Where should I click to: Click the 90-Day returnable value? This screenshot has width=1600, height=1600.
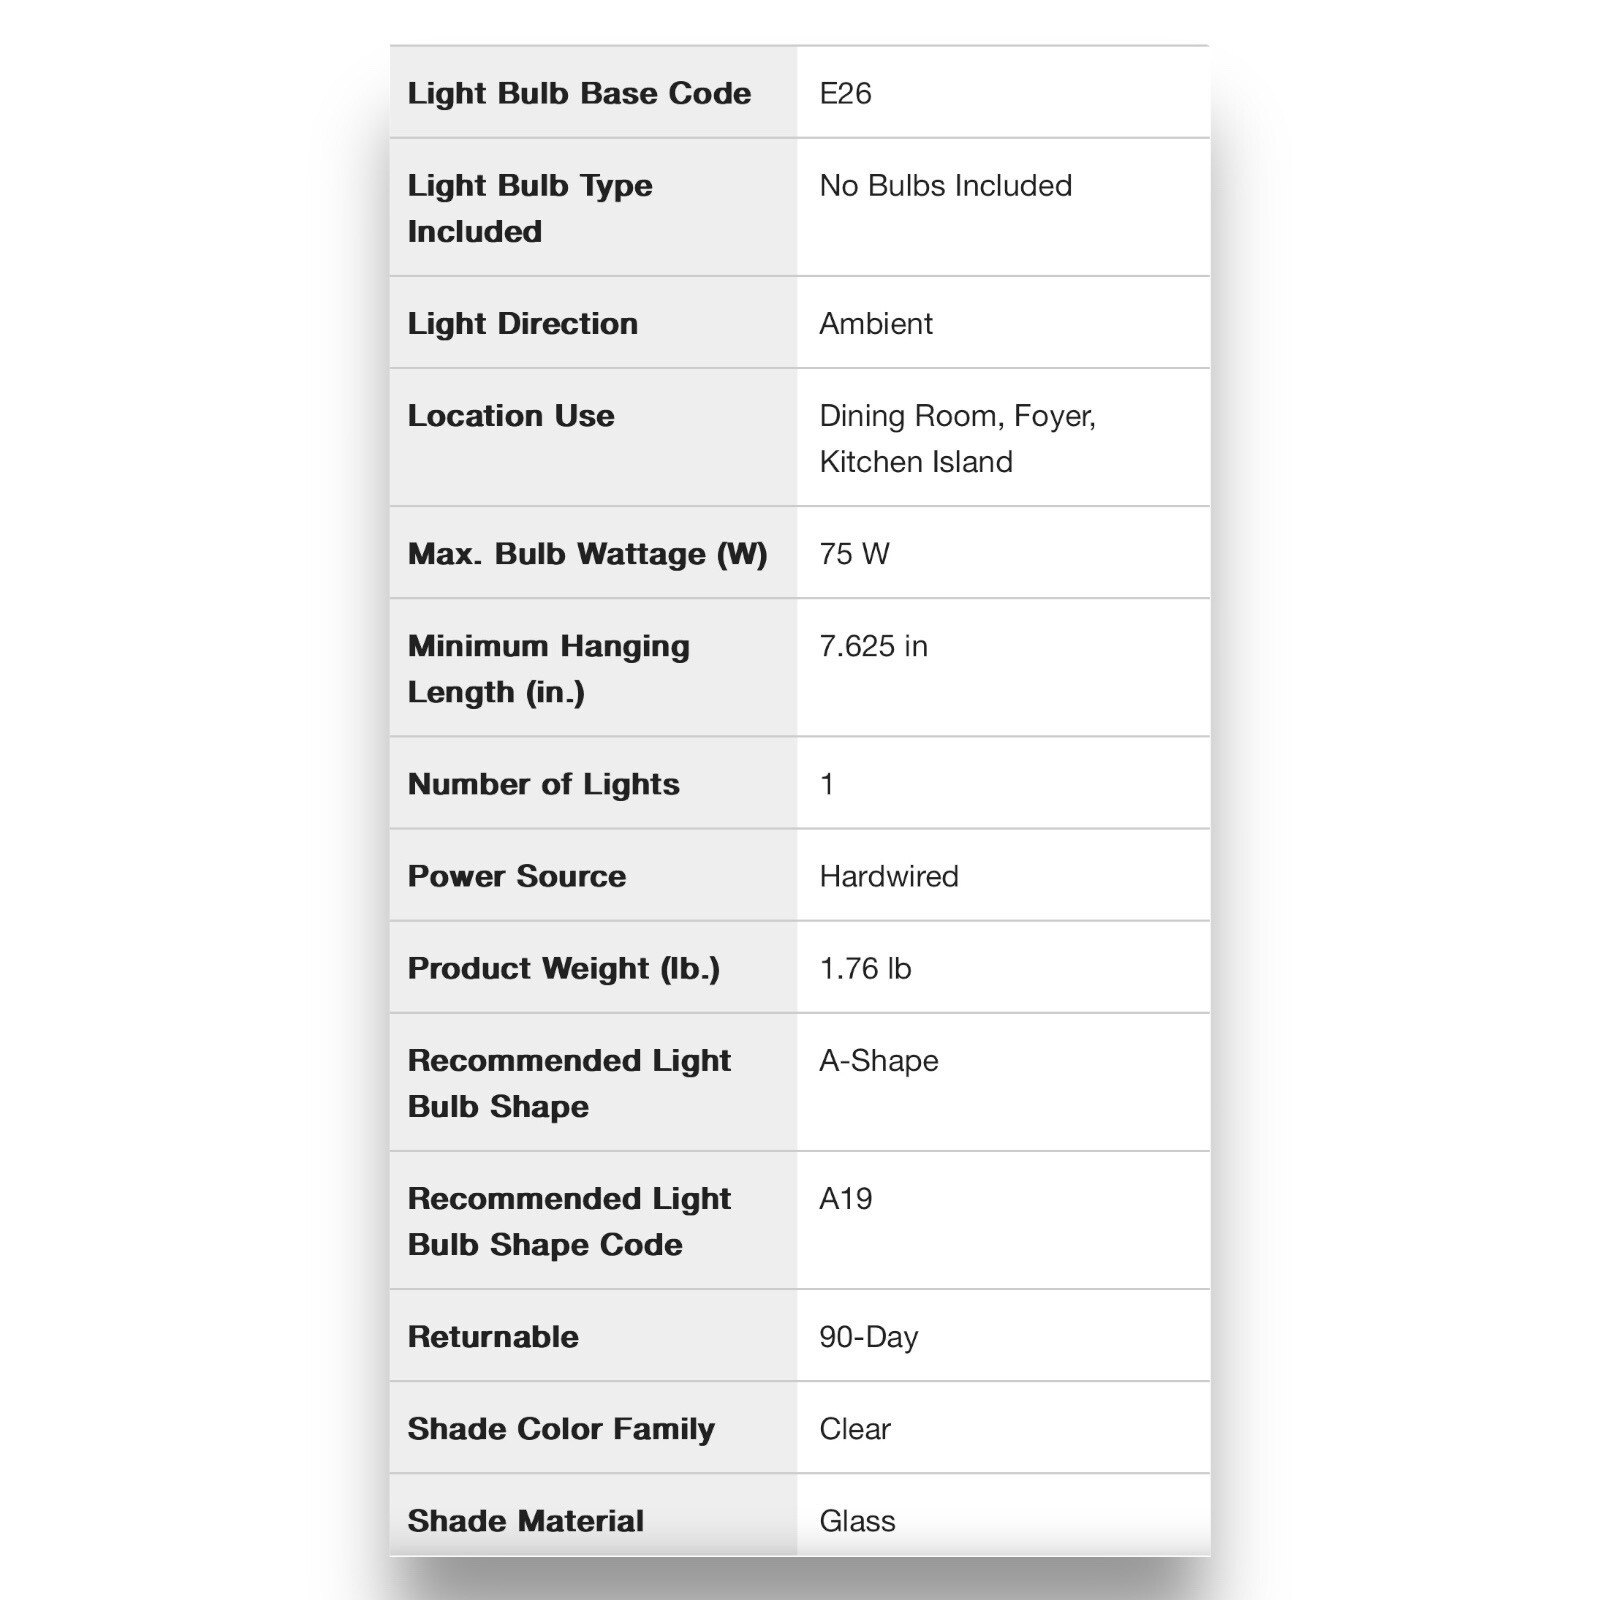click(x=868, y=1337)
